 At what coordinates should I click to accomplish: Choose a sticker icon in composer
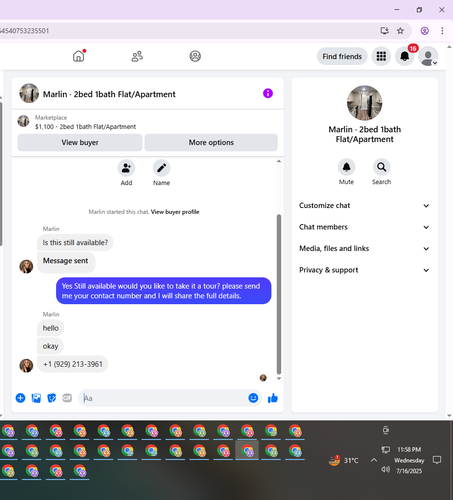(52, 398)
